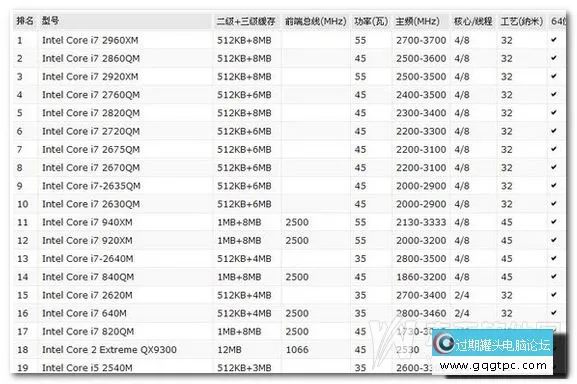Click the 64-bit checkmark in i7 2720QM row
Viewport: 577px width, 384px height.
[554, 130]
